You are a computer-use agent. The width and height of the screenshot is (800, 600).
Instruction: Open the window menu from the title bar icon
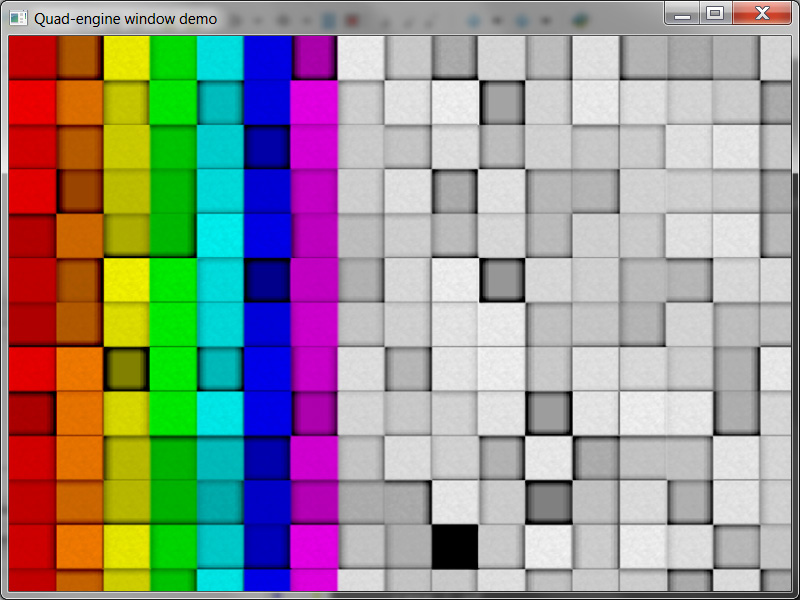pos(18,18)
